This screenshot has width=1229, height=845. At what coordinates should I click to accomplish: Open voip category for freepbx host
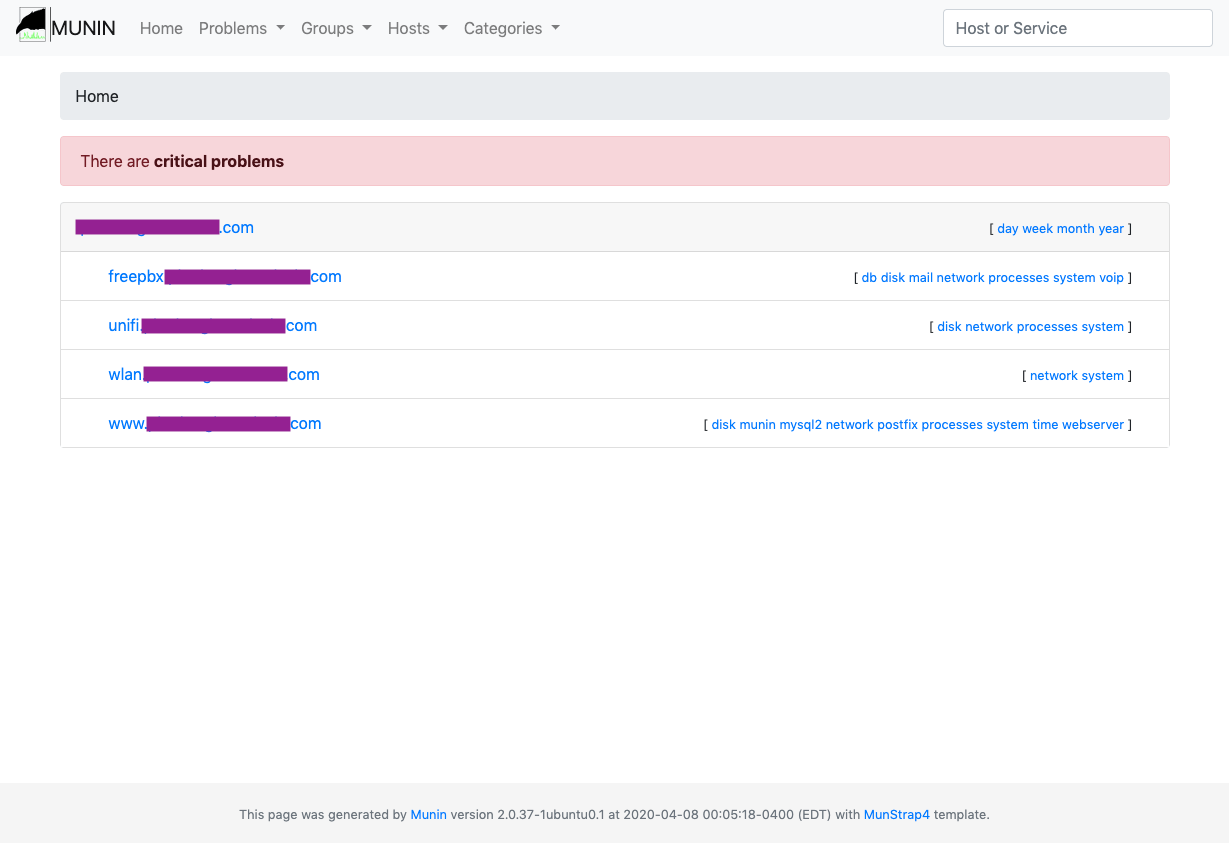[1111, 278]
